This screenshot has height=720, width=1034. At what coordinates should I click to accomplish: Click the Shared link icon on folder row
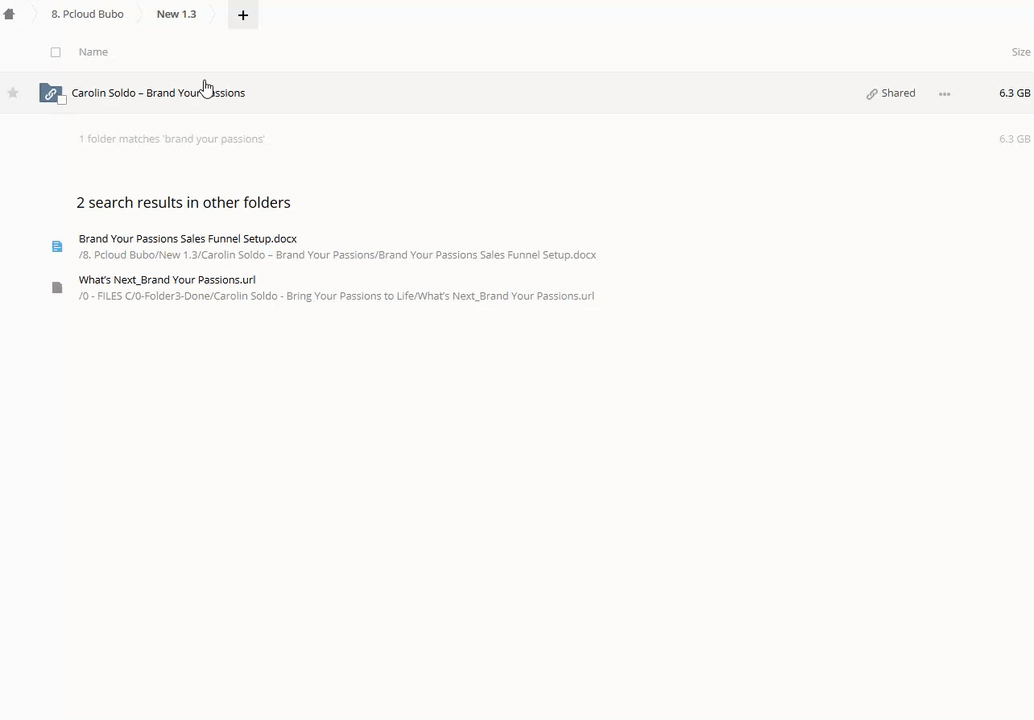pos(872,94)
